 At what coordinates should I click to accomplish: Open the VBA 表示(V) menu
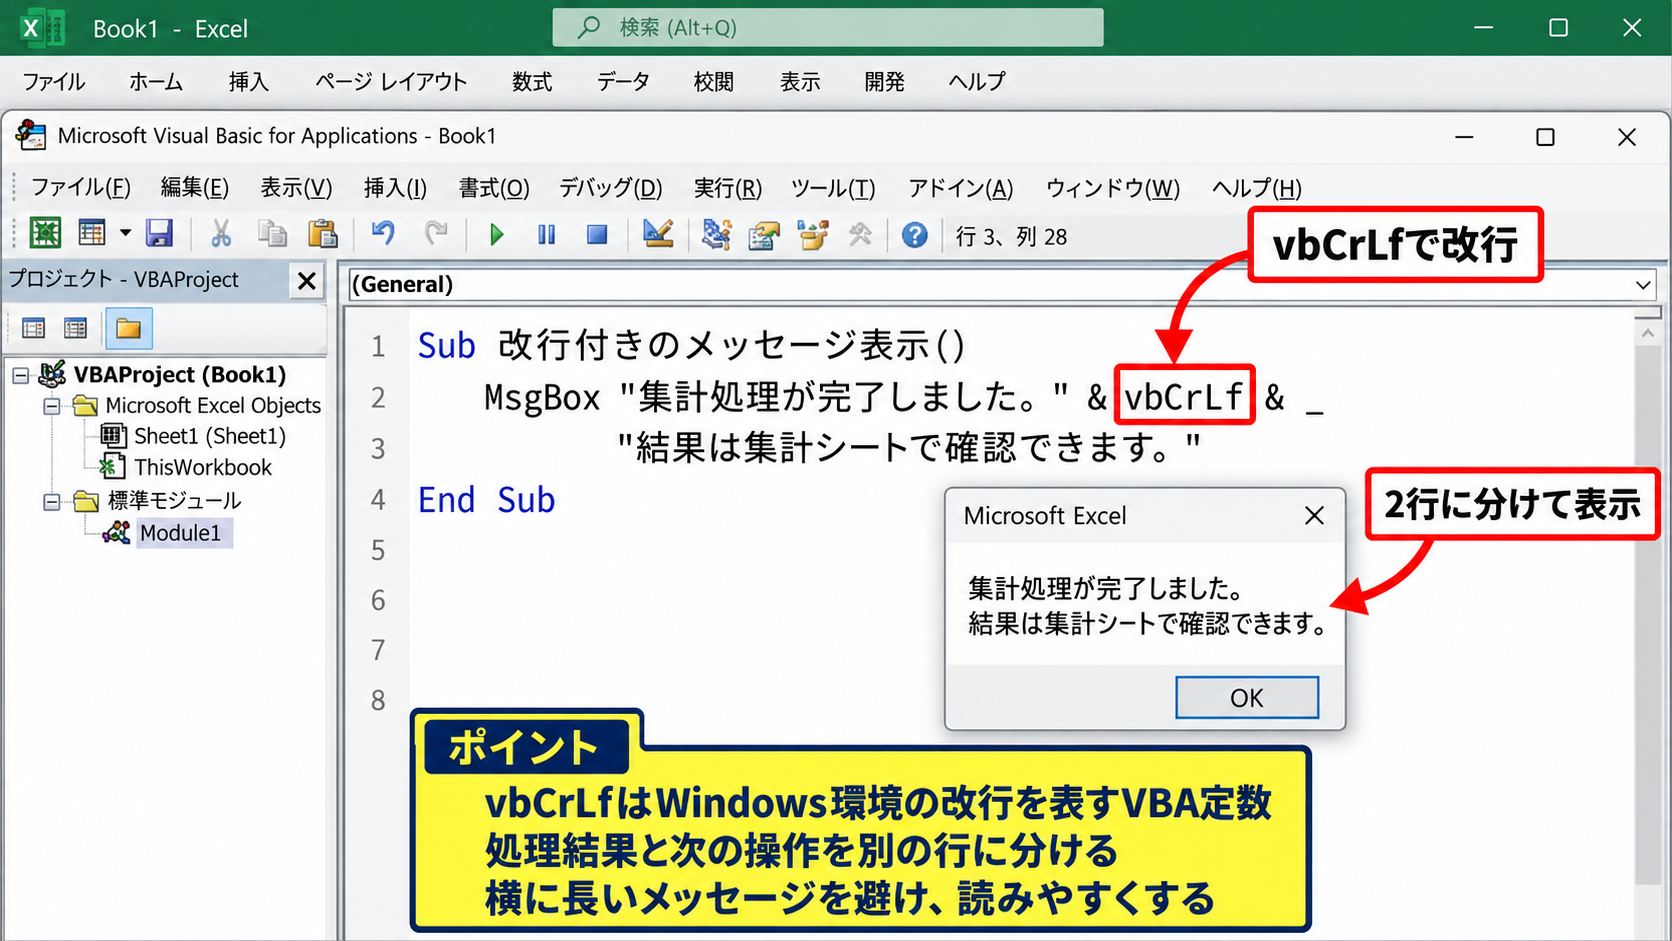(296, 188)
